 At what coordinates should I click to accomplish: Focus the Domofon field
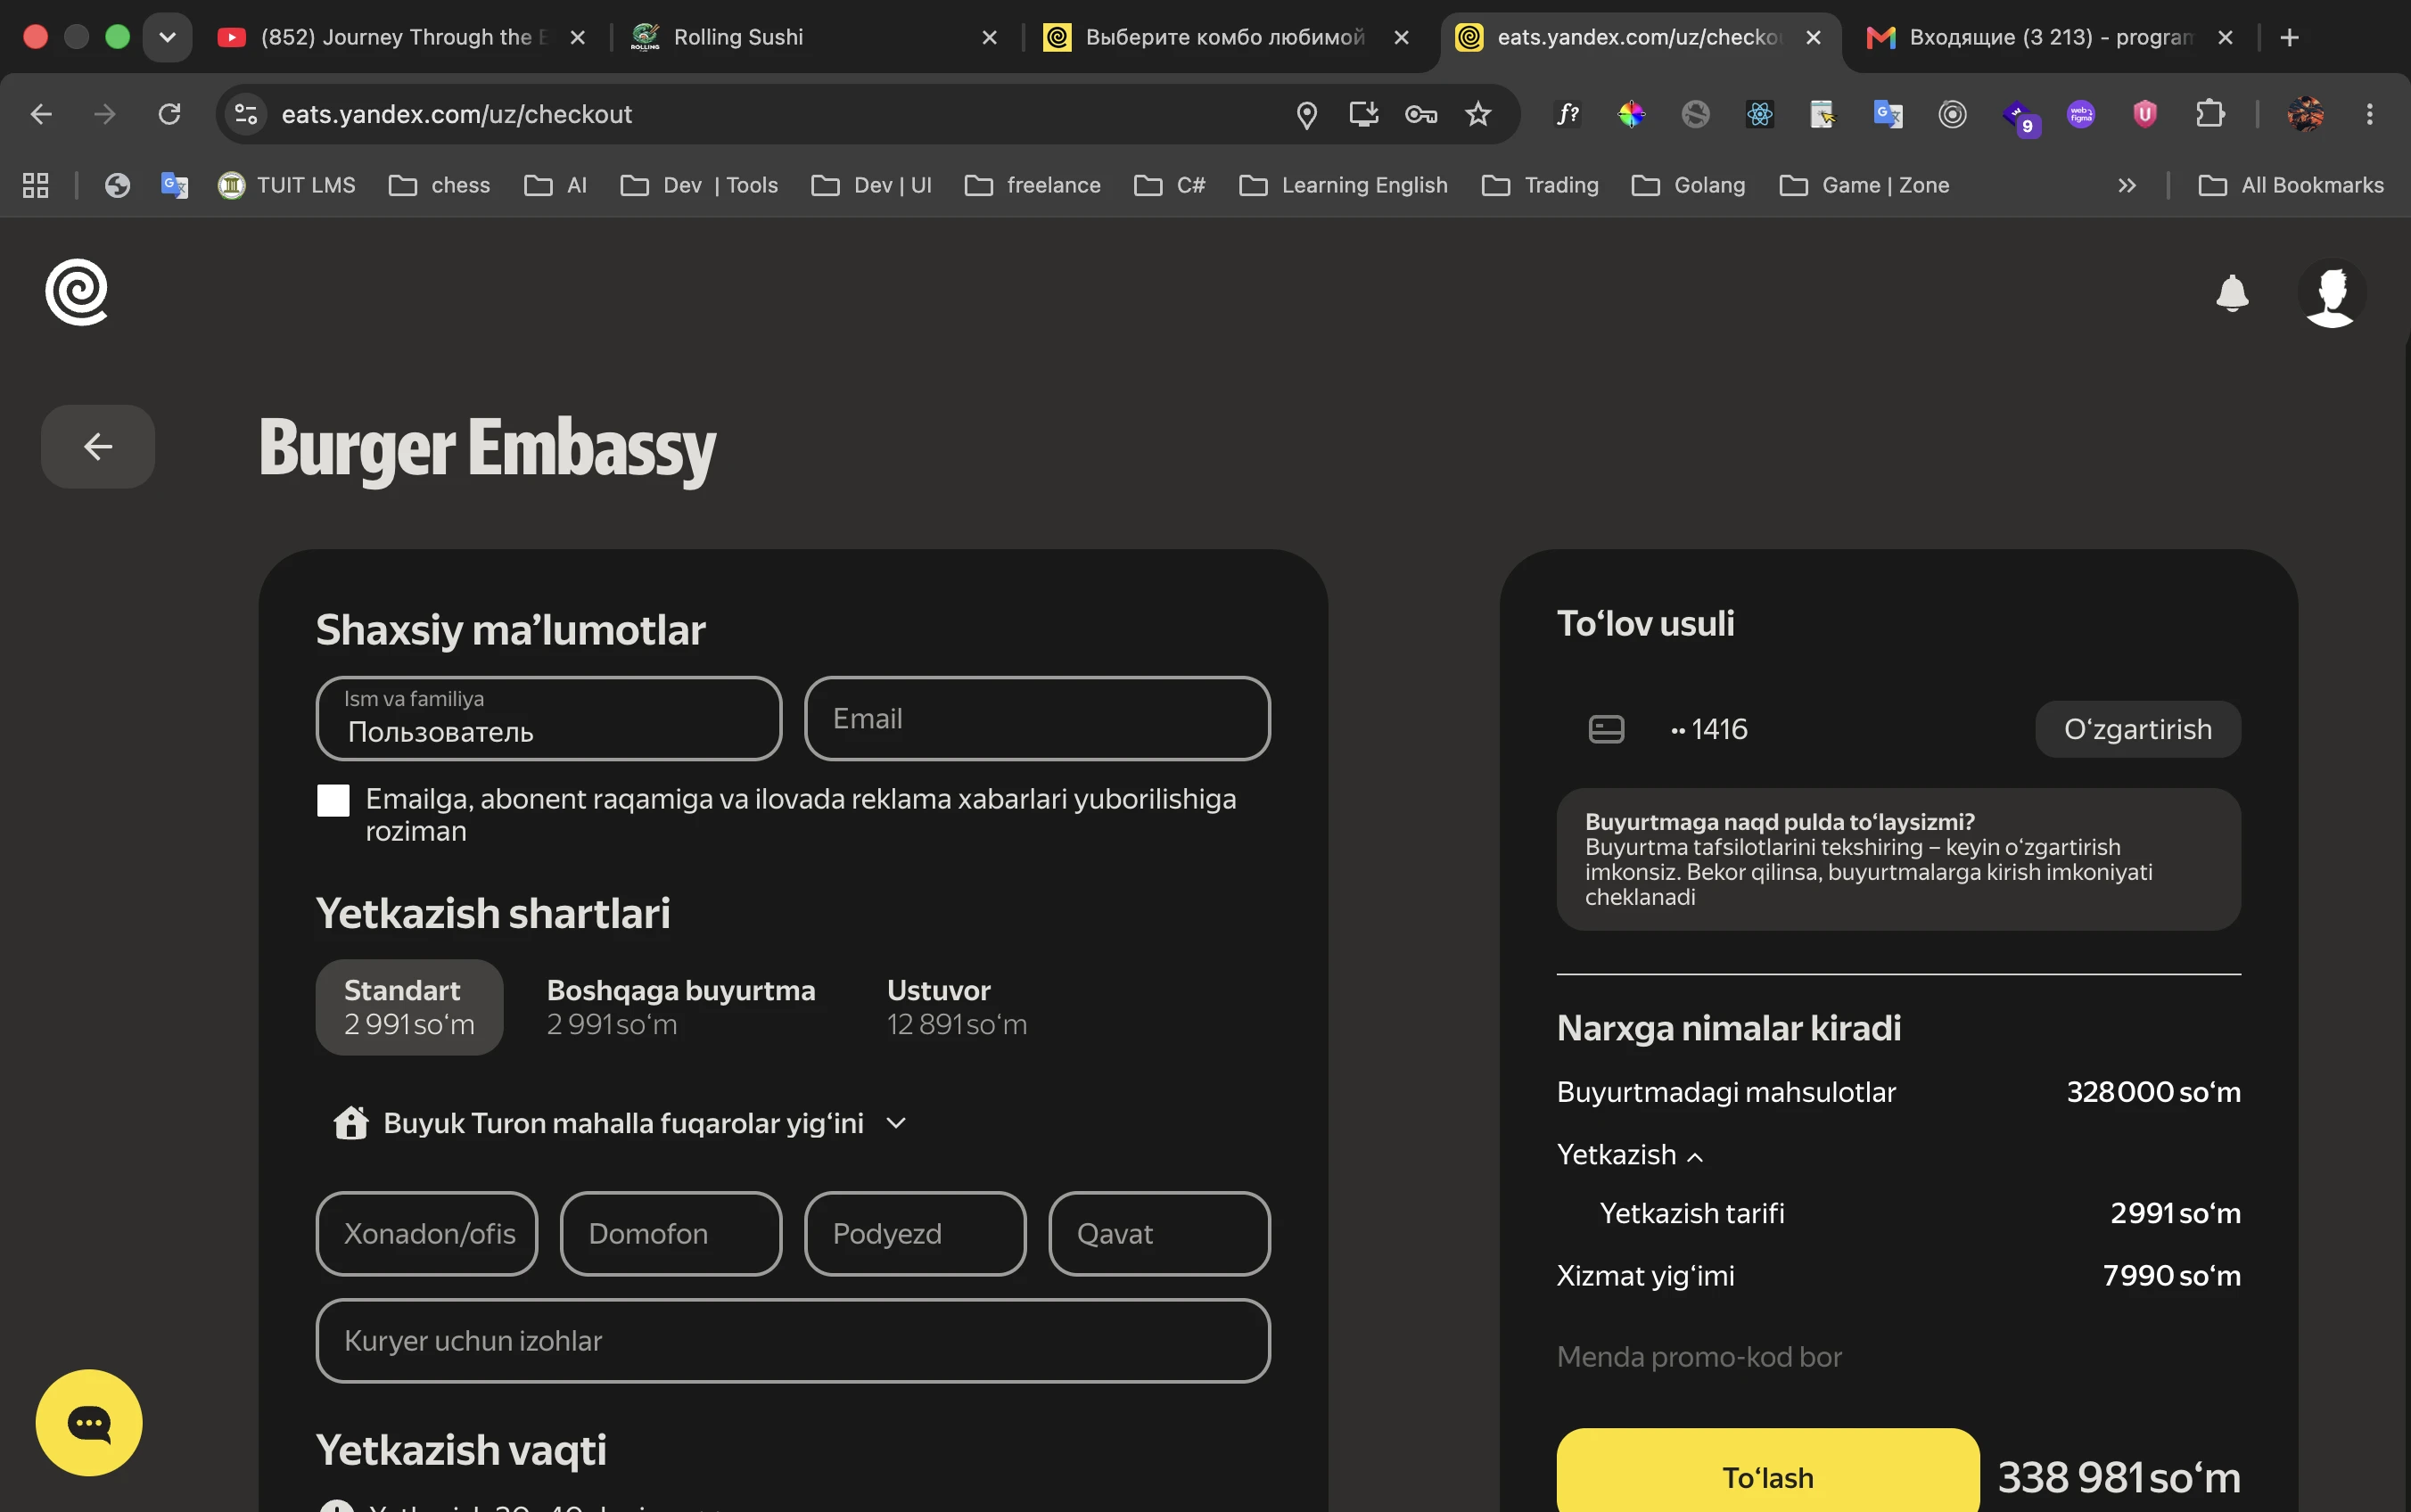[x=671, y=1233]
